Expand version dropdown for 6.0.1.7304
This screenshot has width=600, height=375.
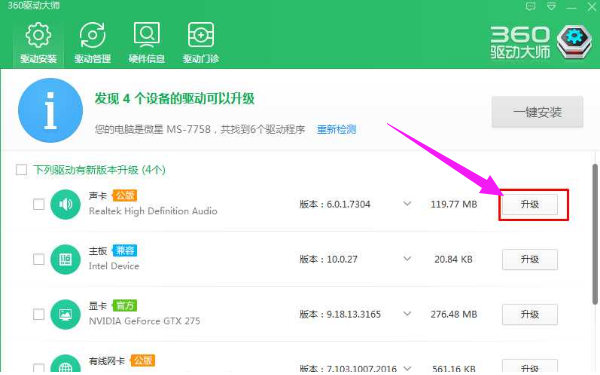click(407, 204)
